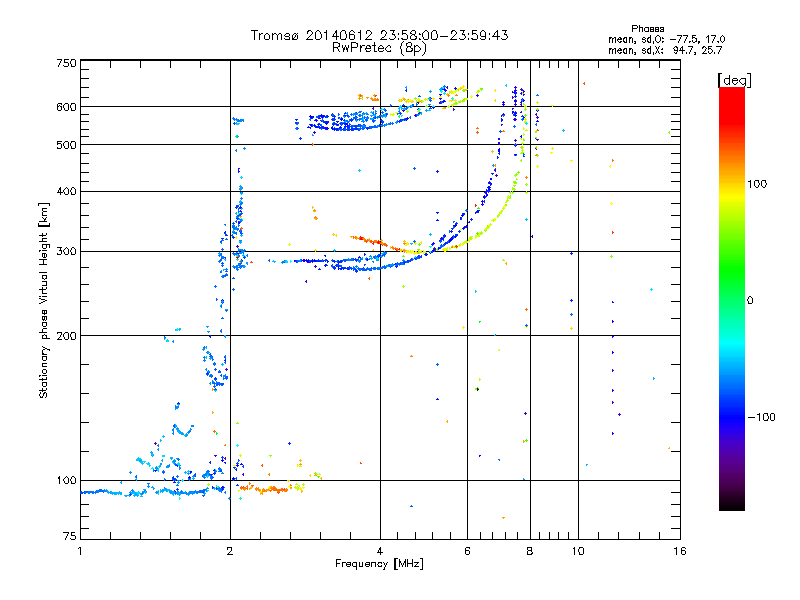This screenshot has height=600, width=800.
Task: Click the 'Phases' header text
Action: 647,29
